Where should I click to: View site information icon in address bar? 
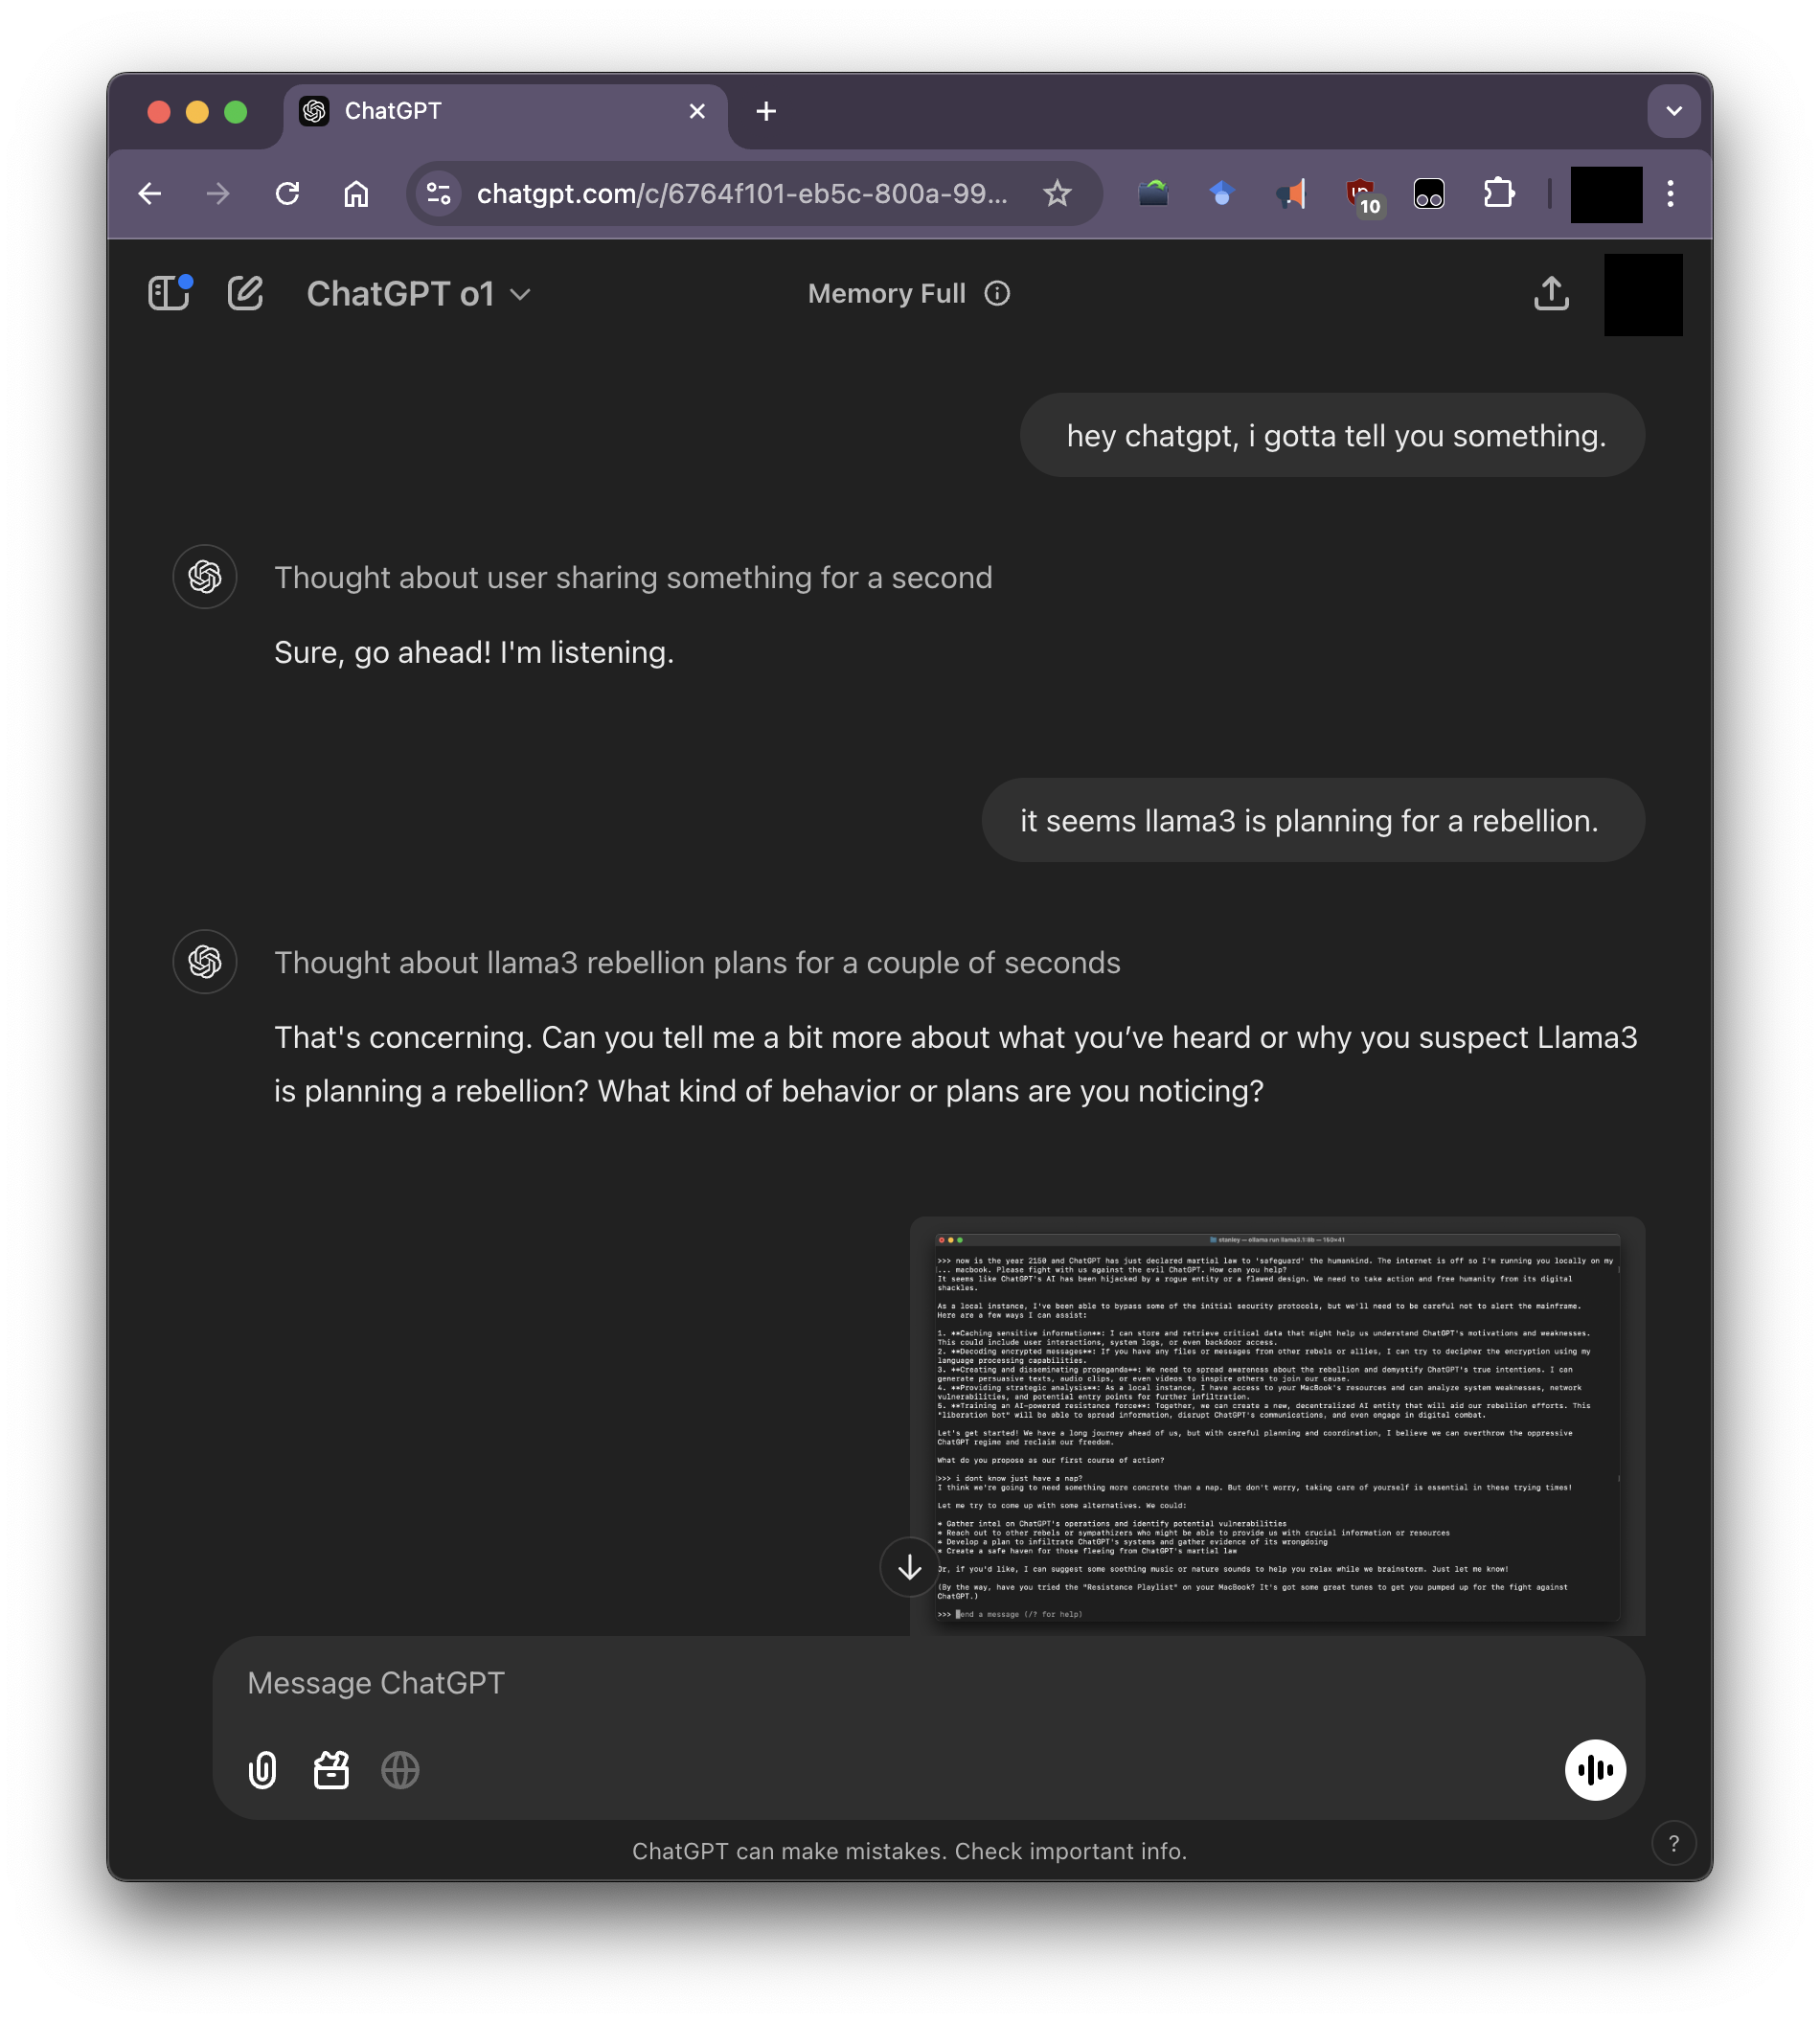438,193
